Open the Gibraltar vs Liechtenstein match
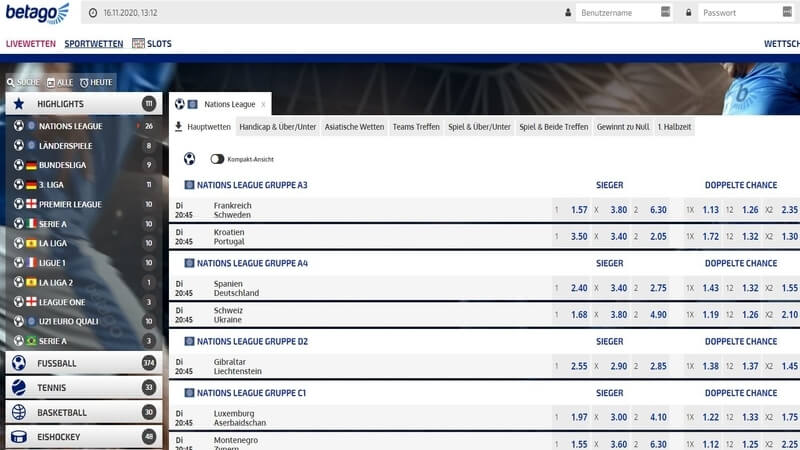Viewport: 800px width, 450px height. (238, 366)
